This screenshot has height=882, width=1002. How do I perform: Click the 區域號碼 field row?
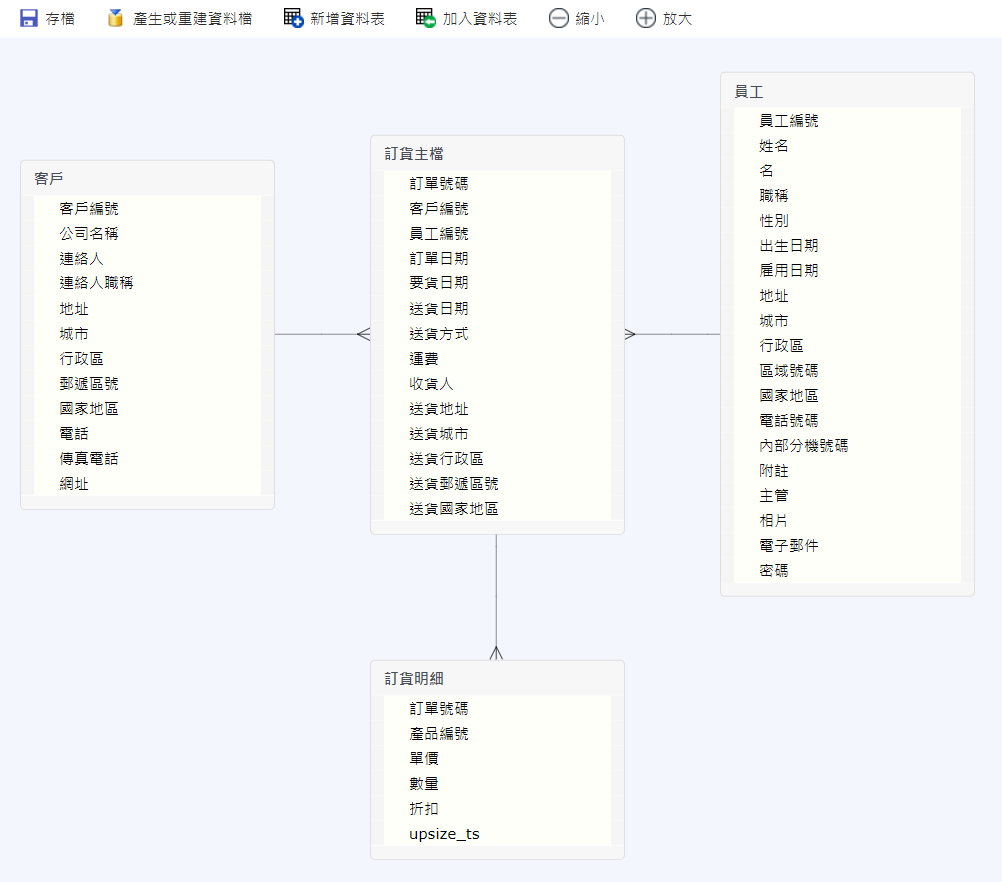point(847,371)
